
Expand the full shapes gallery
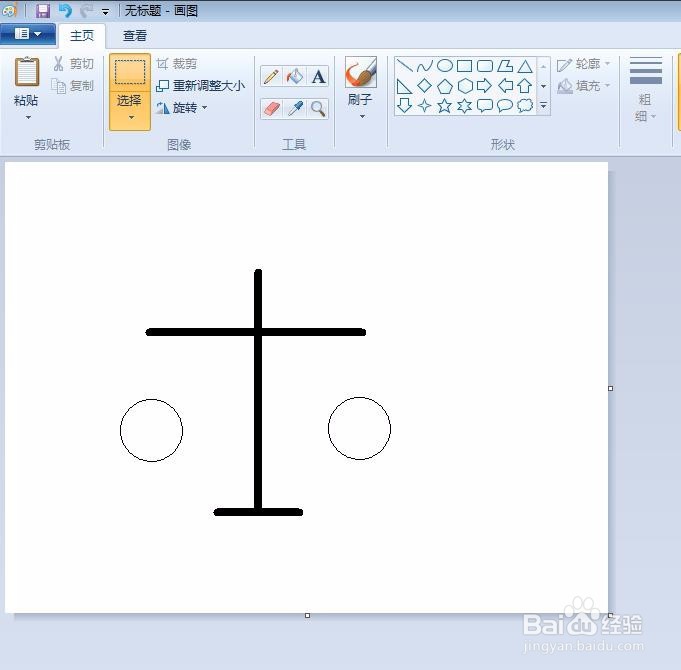543,105
